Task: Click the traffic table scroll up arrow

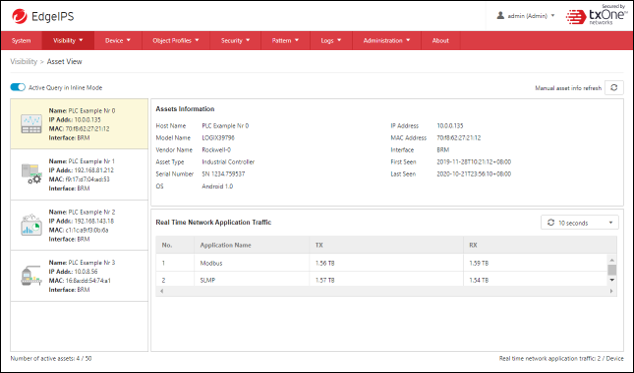Action: pos(612,260)
